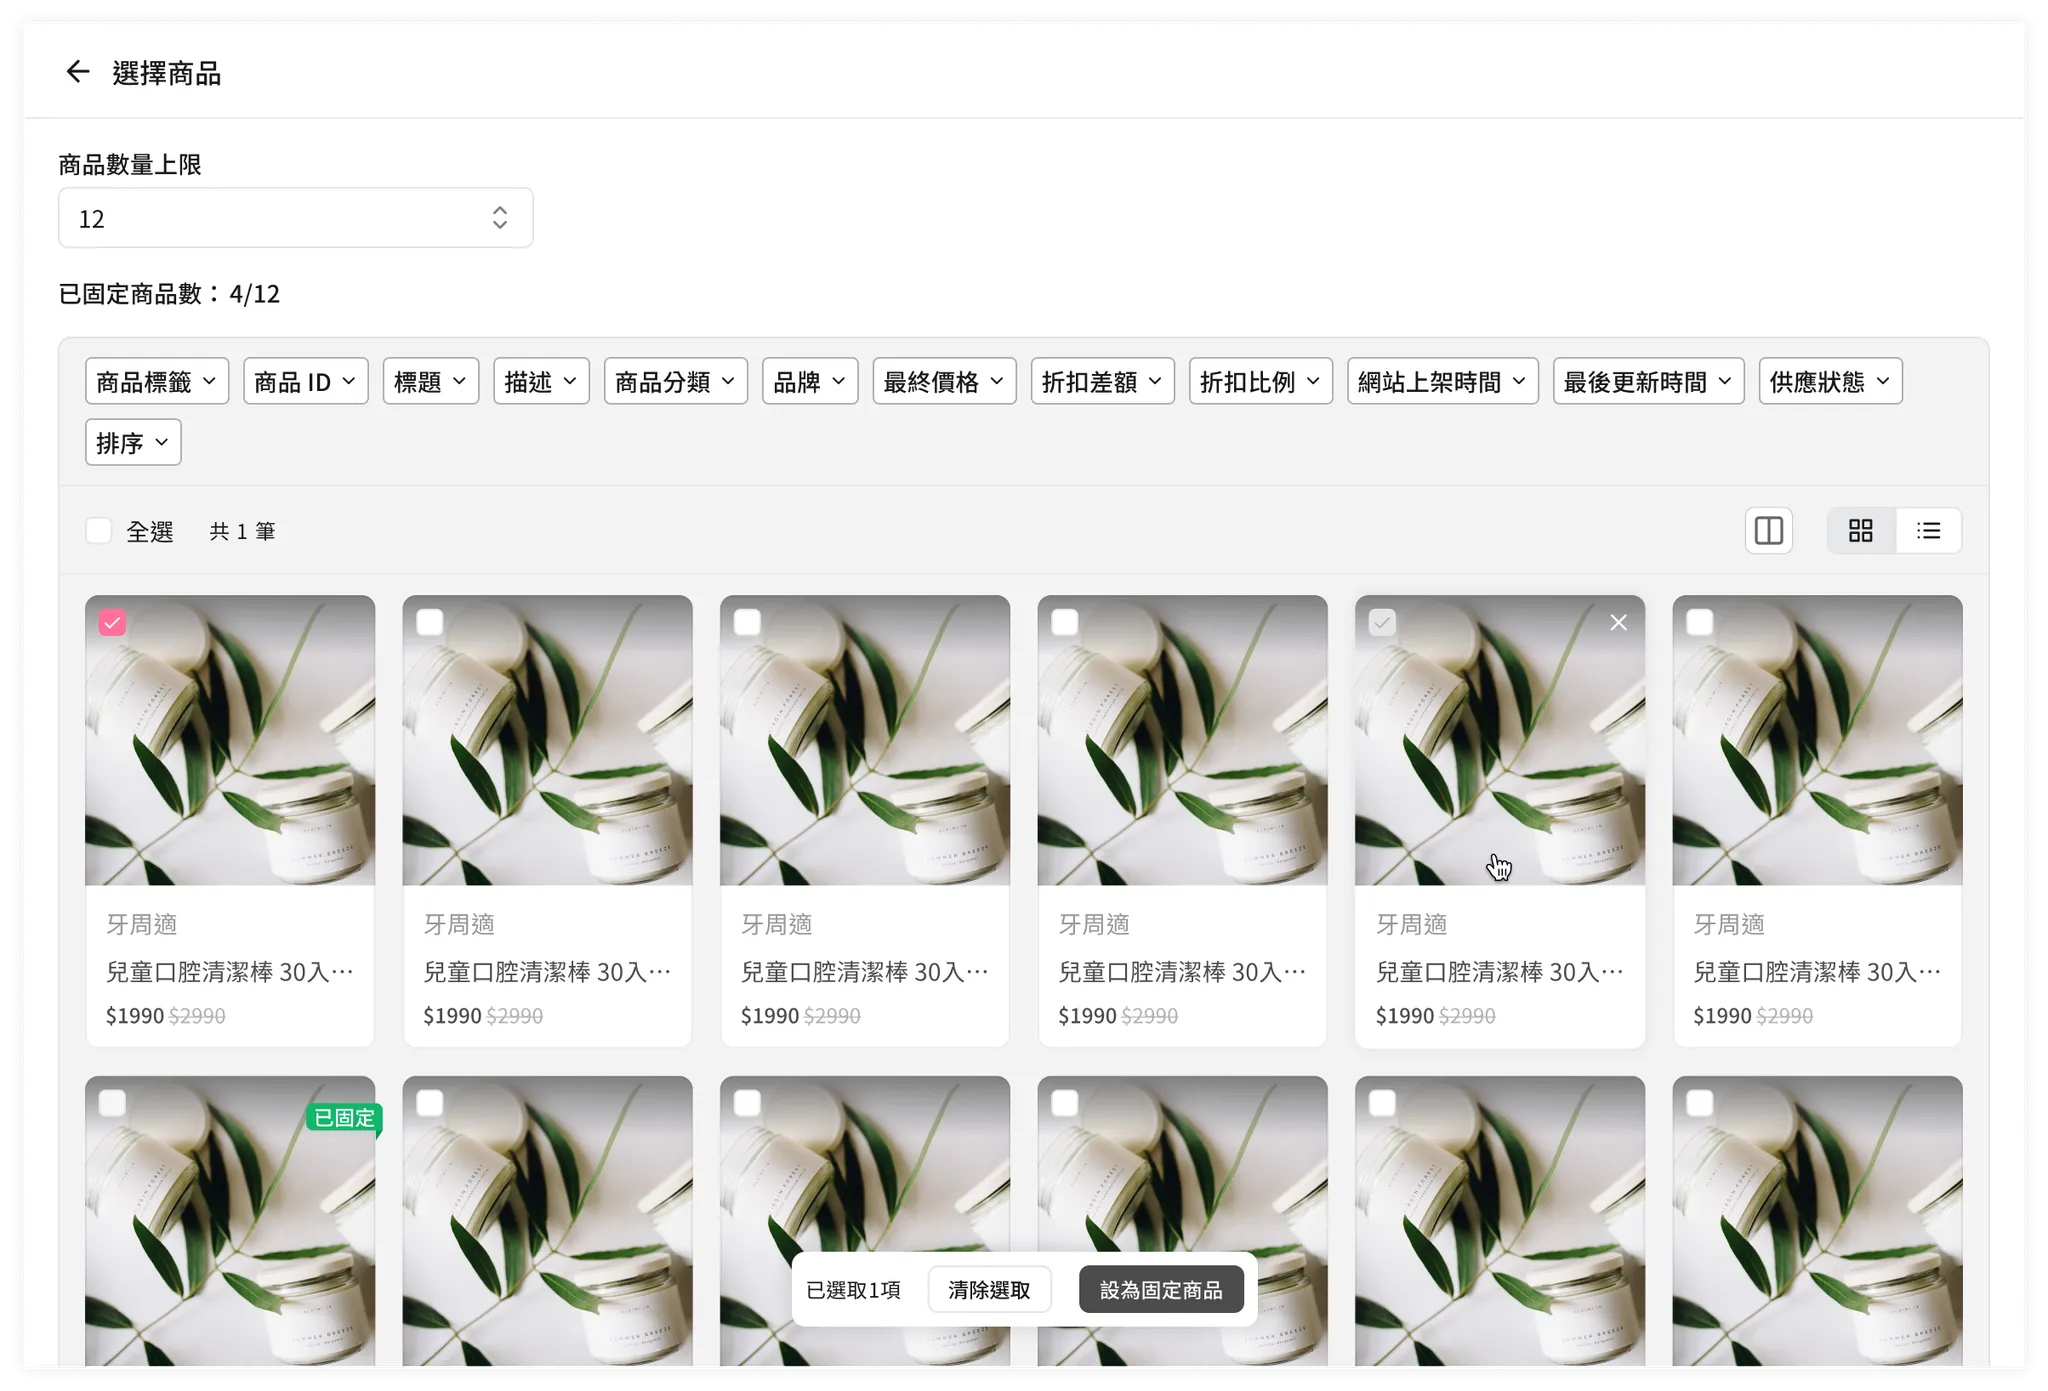Click the X on the hovered product card
Viewport: 2048px width, 1391px height.
(1618, 623)
